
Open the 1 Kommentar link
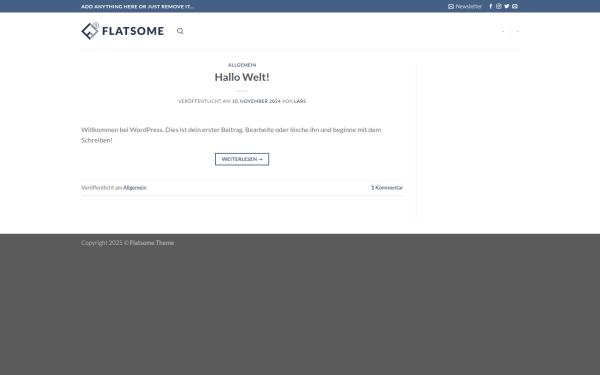pyautogui.click(x=387, y=188)
